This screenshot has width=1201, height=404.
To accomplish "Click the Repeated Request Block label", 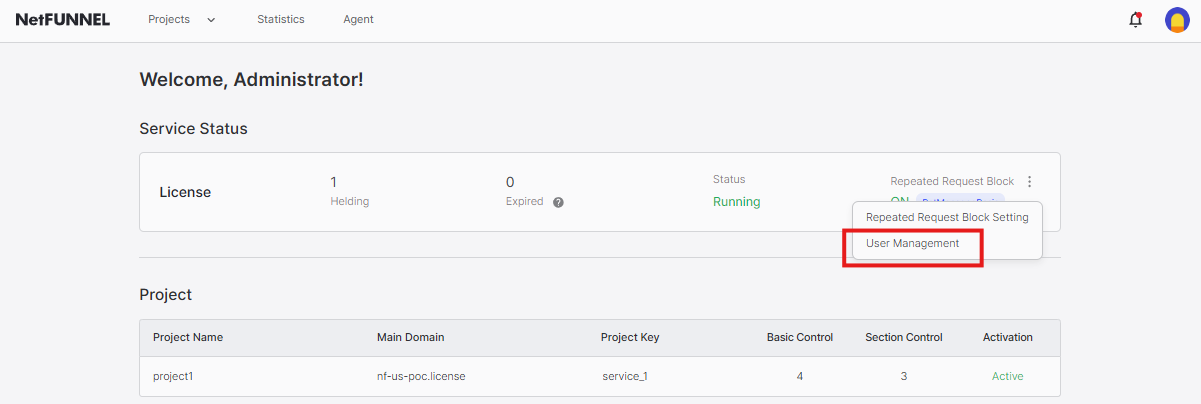I will tap(952, 181).
